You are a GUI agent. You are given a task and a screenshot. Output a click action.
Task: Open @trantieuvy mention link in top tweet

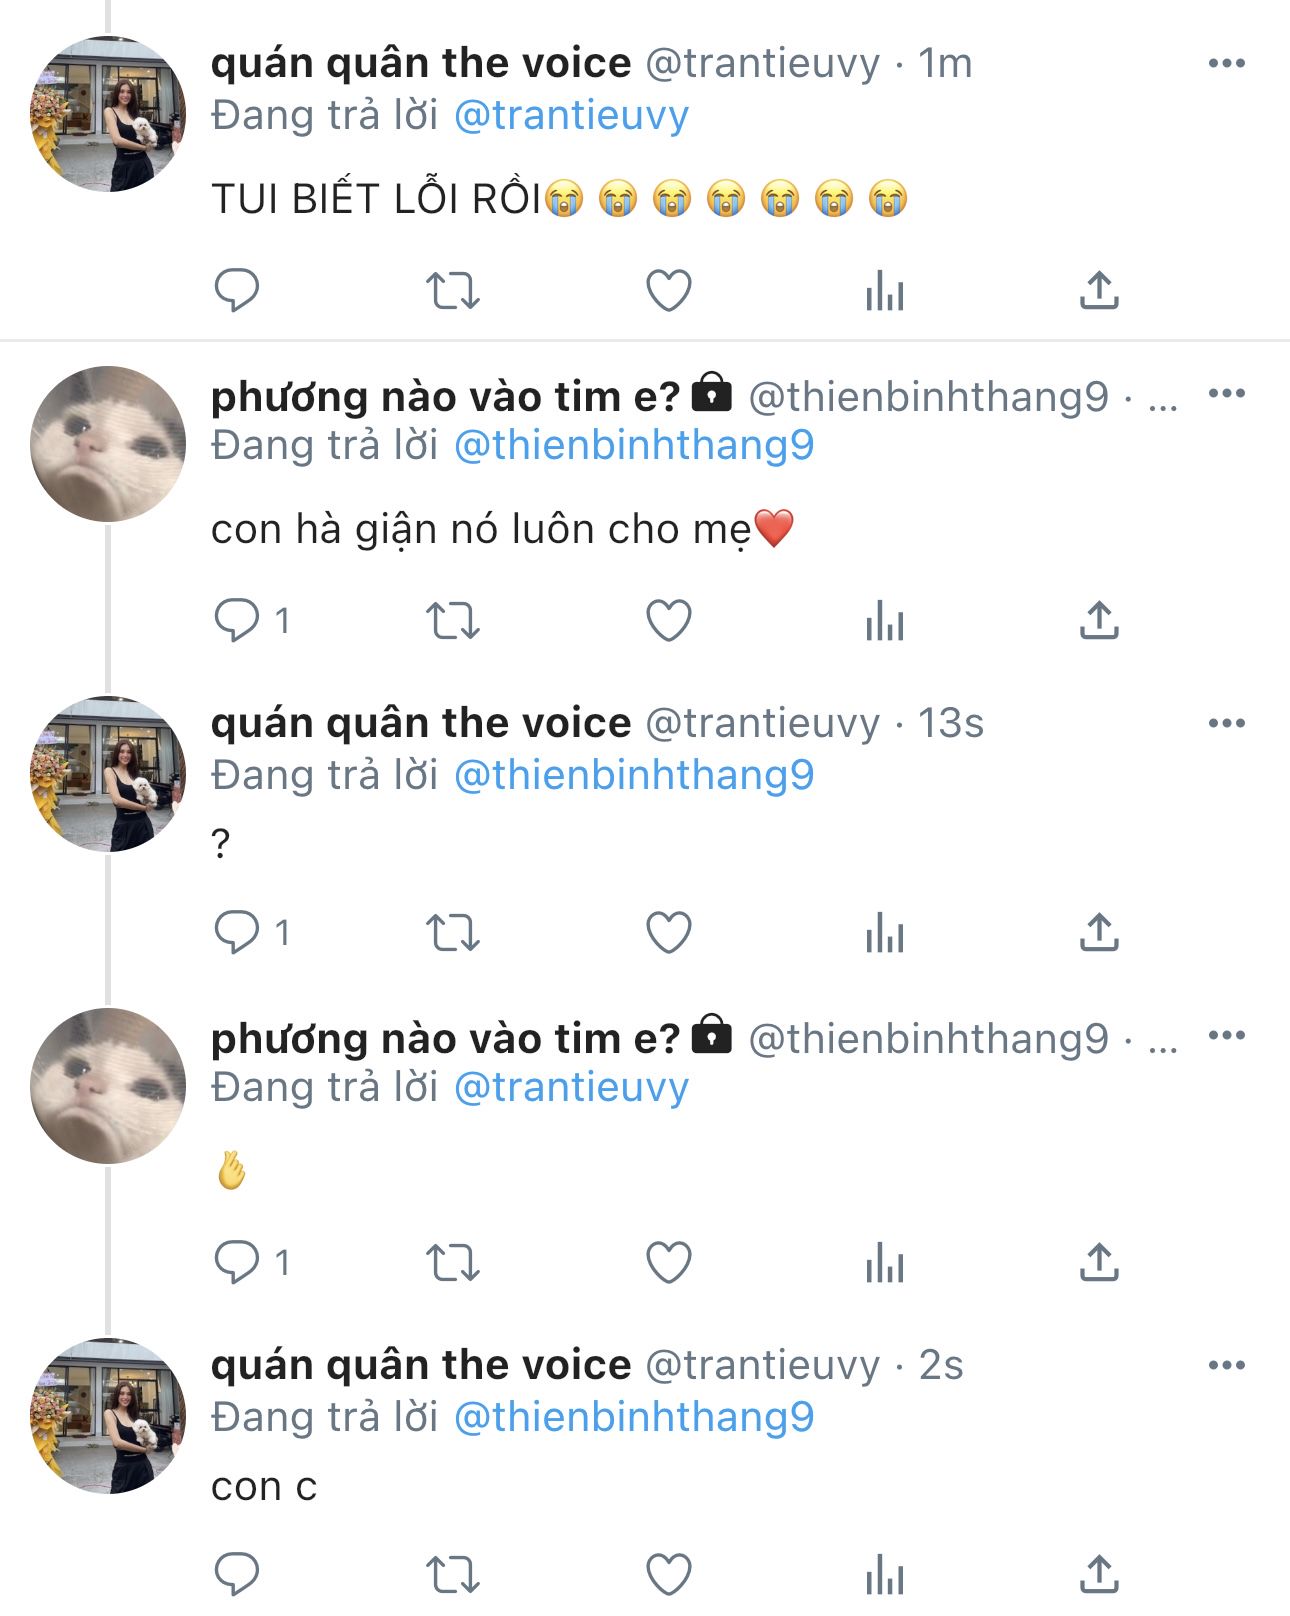[x=571, y=116]
